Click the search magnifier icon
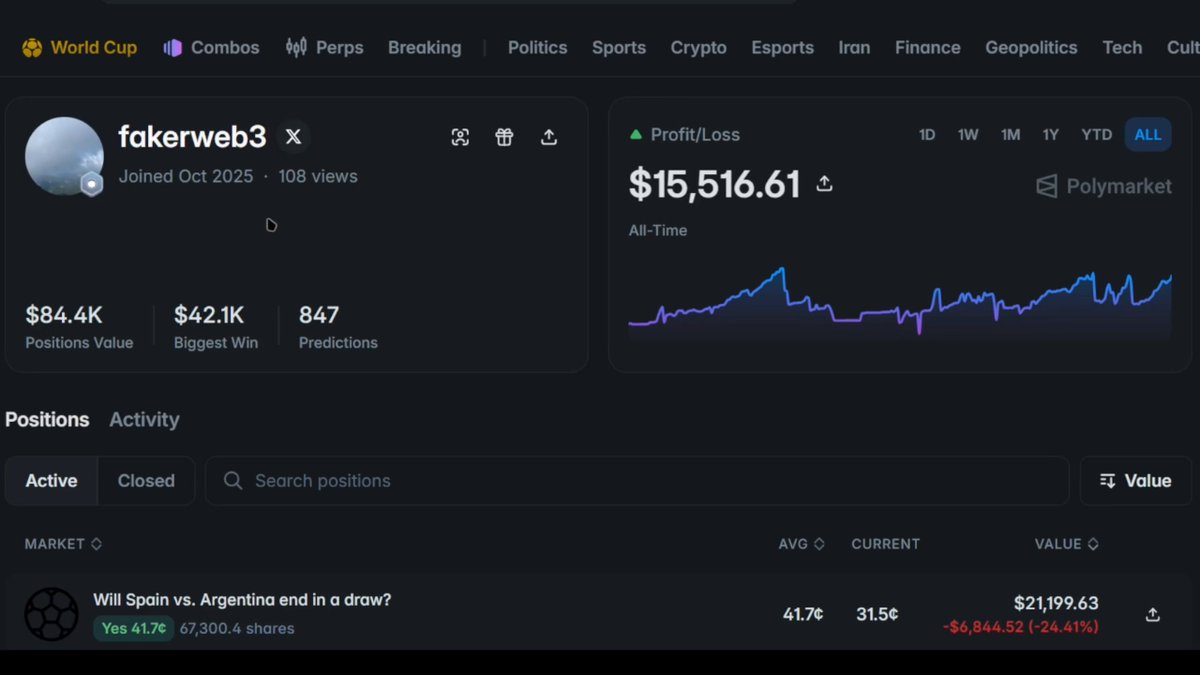 (233, 481)
